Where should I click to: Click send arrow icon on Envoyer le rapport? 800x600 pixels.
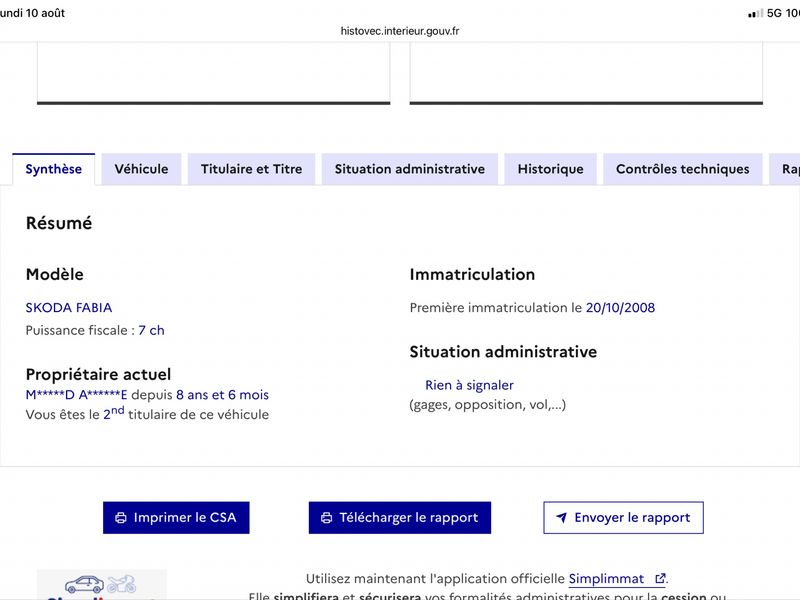point(561,518)
